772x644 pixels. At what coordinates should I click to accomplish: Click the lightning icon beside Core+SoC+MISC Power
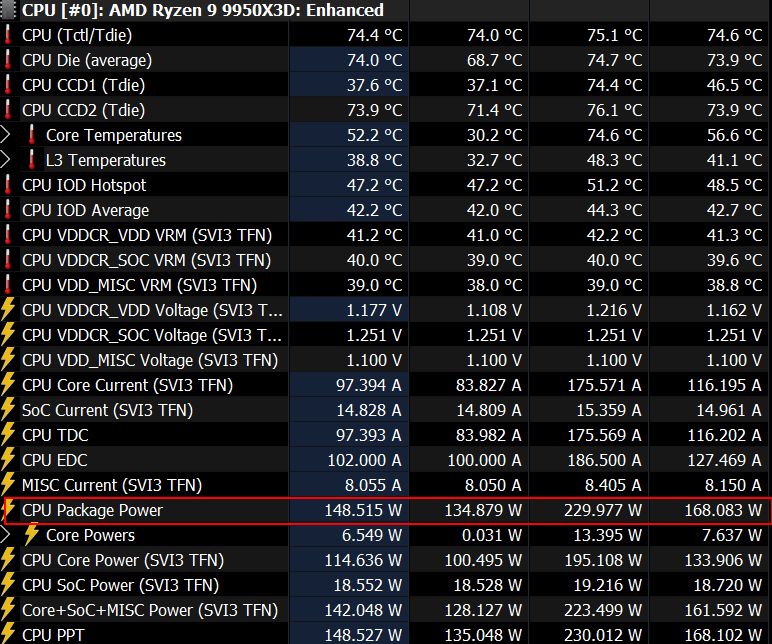[8, 611]
